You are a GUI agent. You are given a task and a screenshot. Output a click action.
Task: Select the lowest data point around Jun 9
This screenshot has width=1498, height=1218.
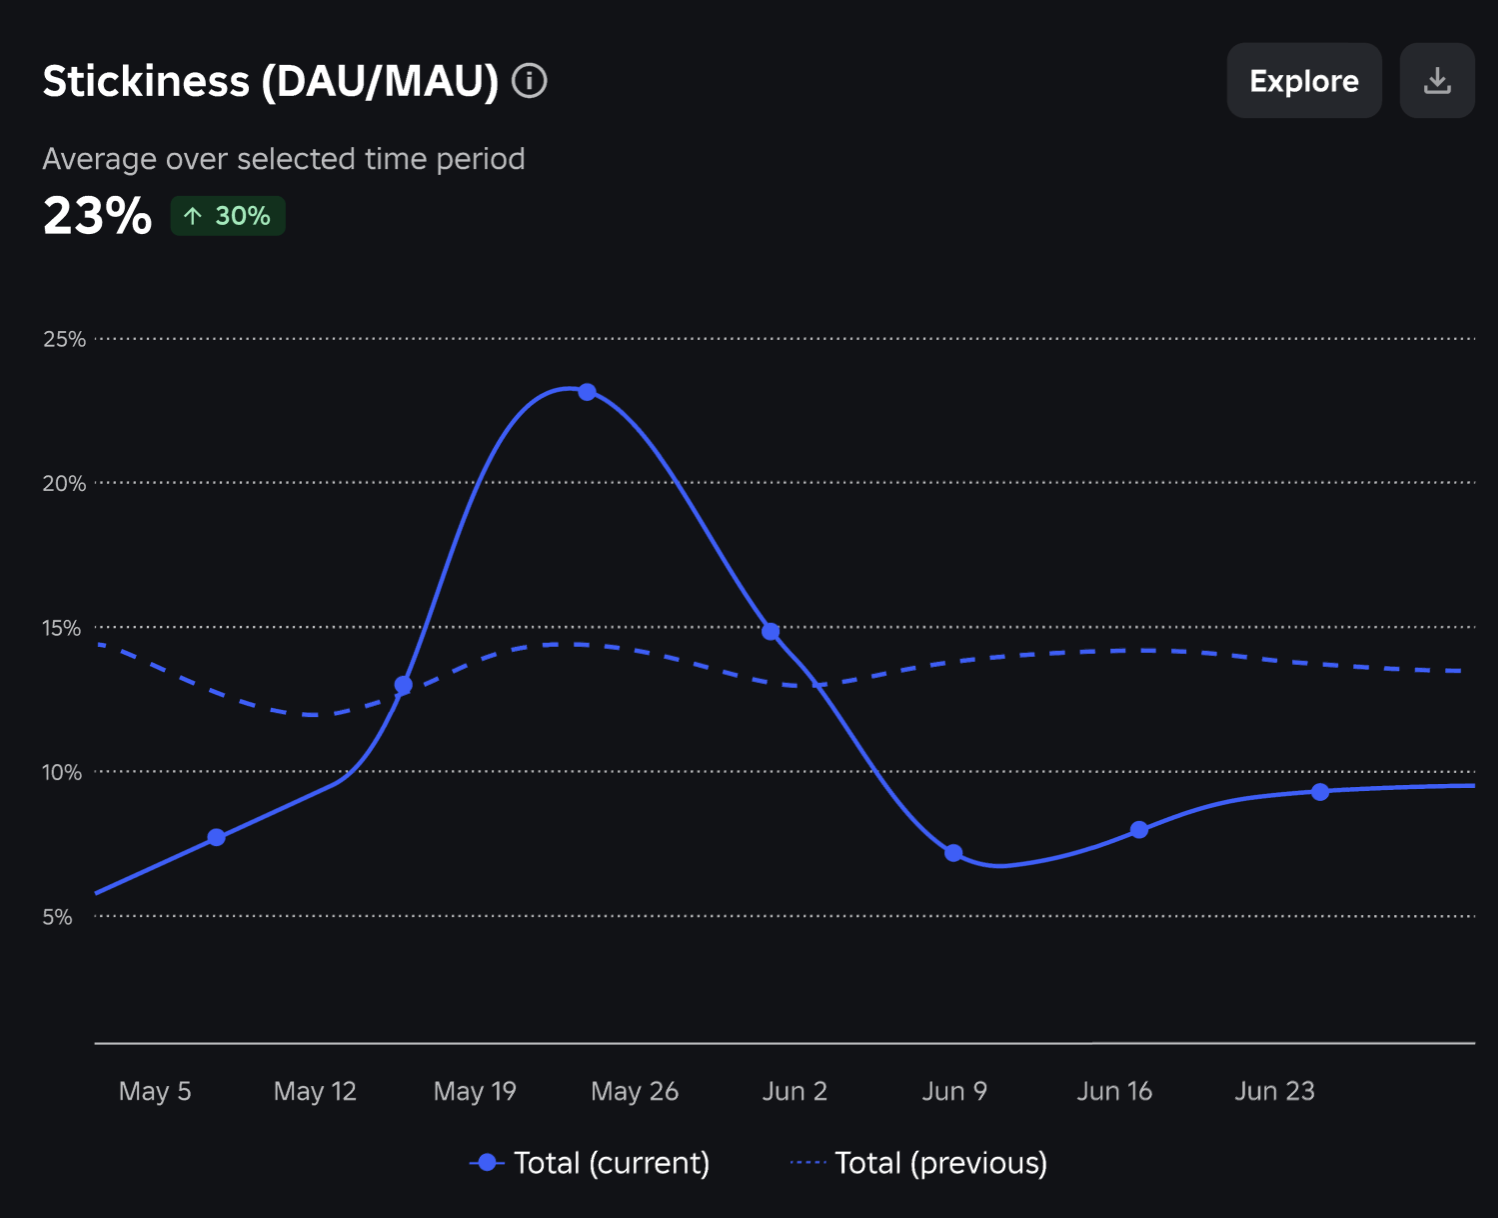coord(953,853)
